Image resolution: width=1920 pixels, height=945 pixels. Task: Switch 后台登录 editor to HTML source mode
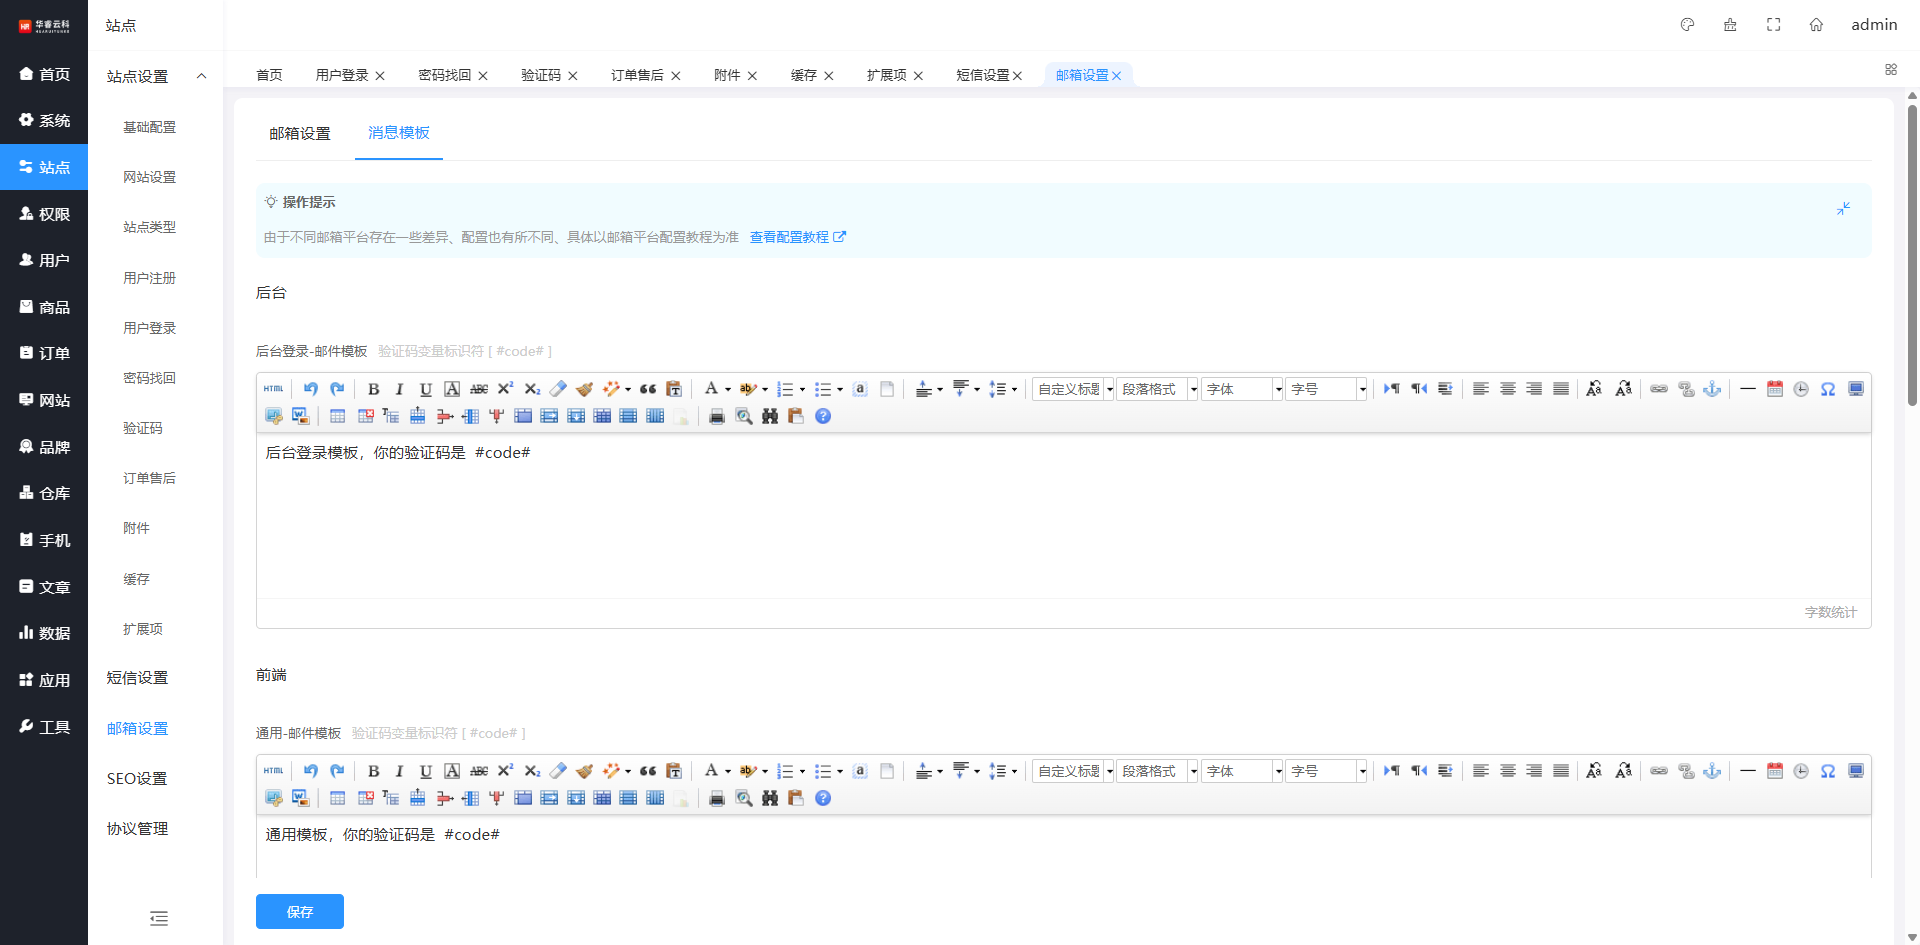273,389
